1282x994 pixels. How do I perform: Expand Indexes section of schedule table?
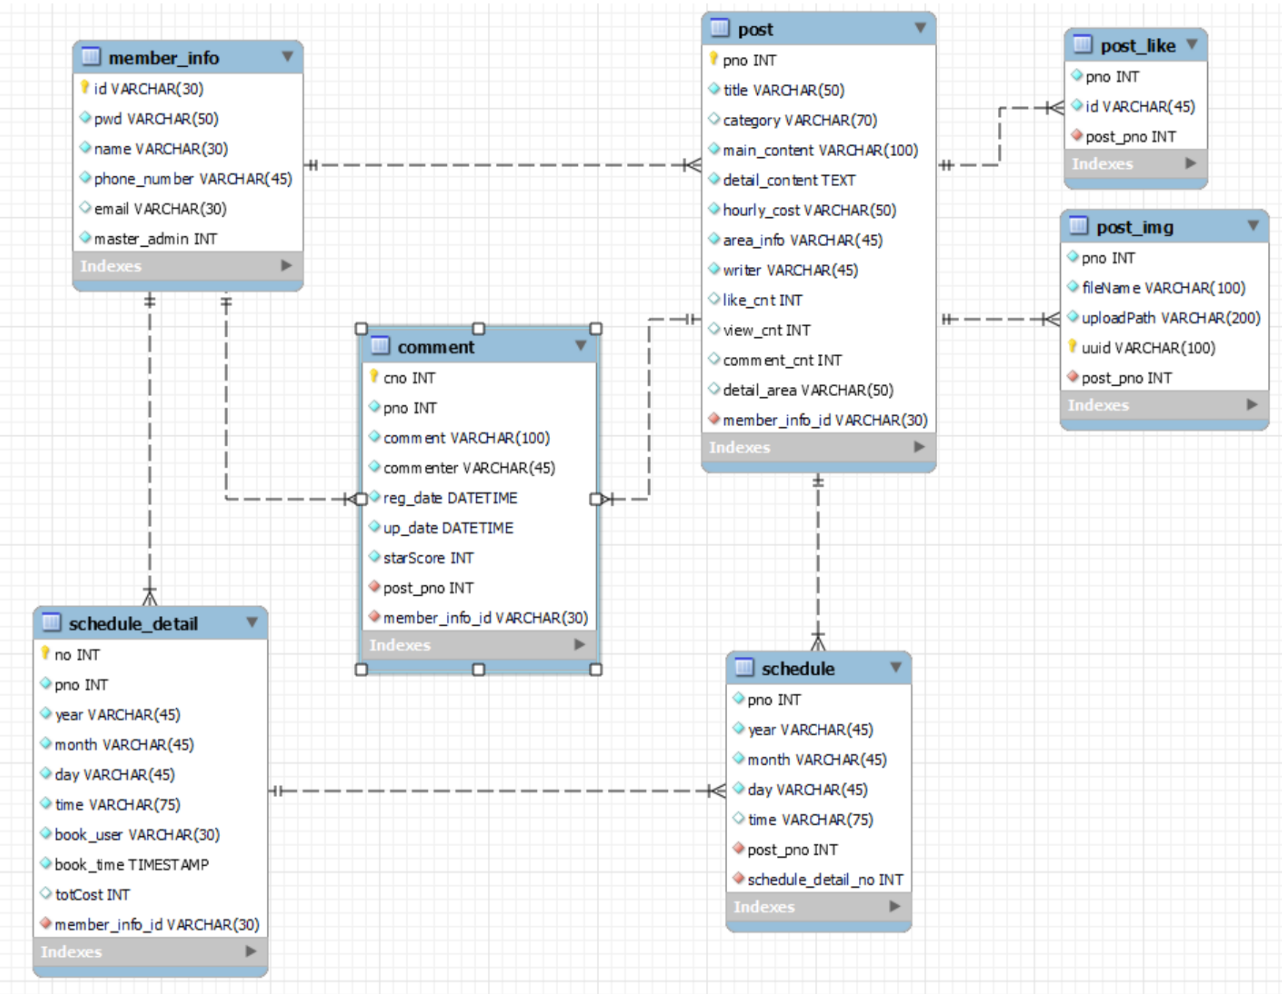pyautogui.click(x=895, y=906)
